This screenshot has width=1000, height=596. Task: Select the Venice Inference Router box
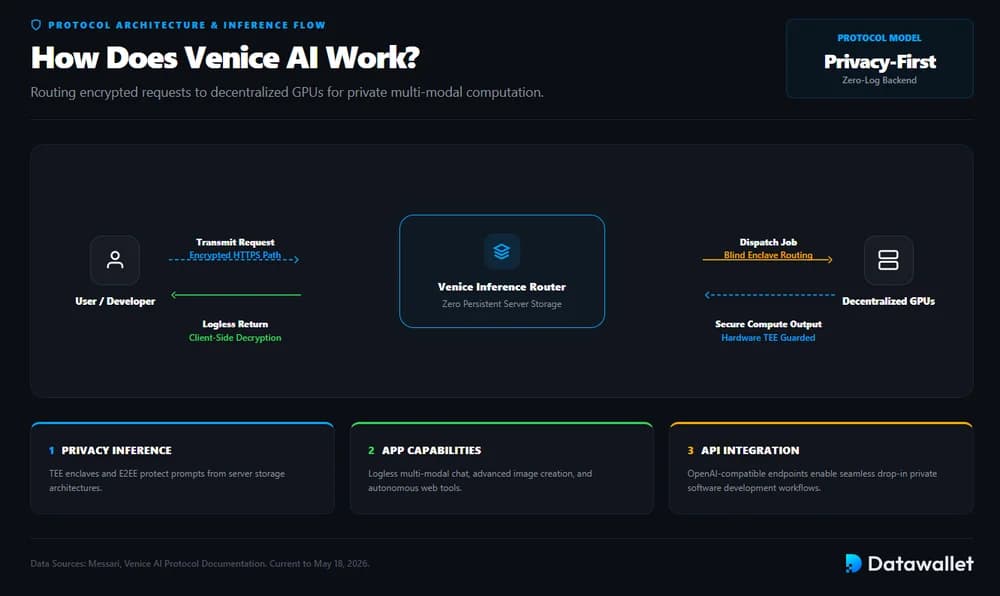click(x=502, y=271)
